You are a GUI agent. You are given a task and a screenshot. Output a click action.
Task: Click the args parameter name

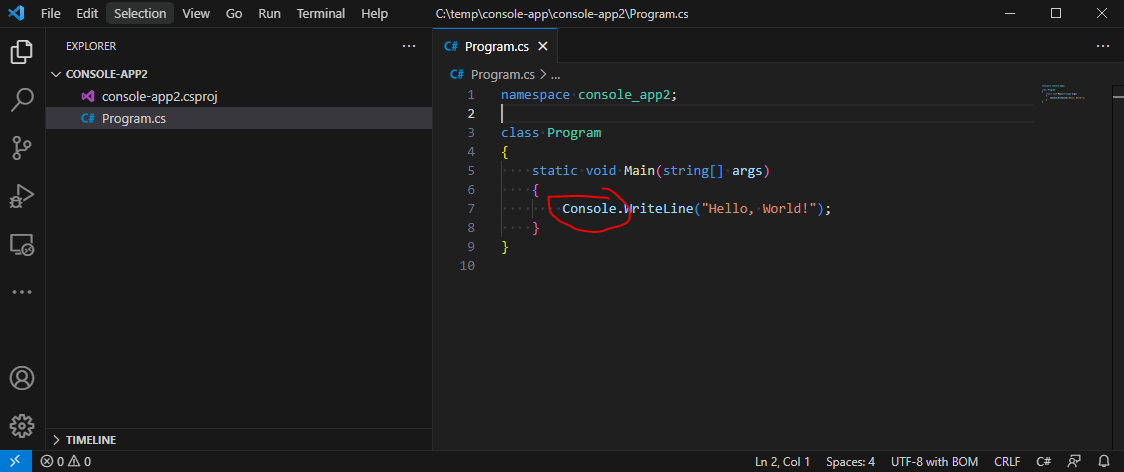[747, 171]
